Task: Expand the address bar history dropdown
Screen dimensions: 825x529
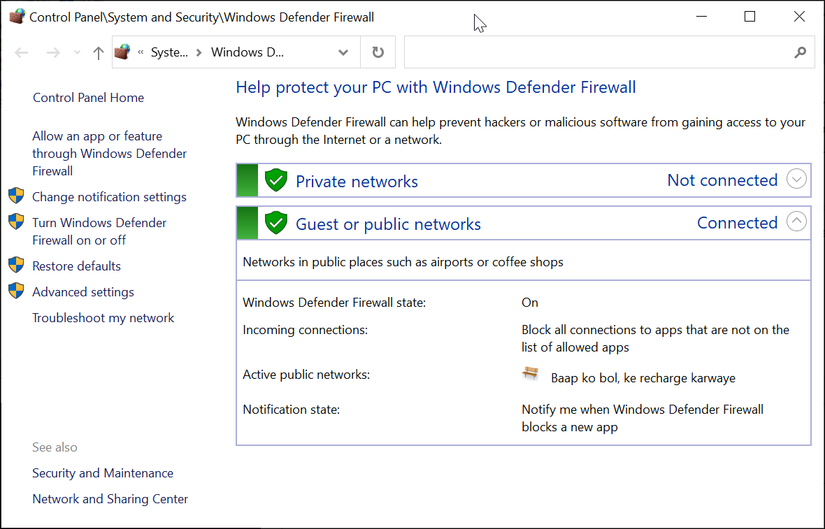Action: [343, 52]
